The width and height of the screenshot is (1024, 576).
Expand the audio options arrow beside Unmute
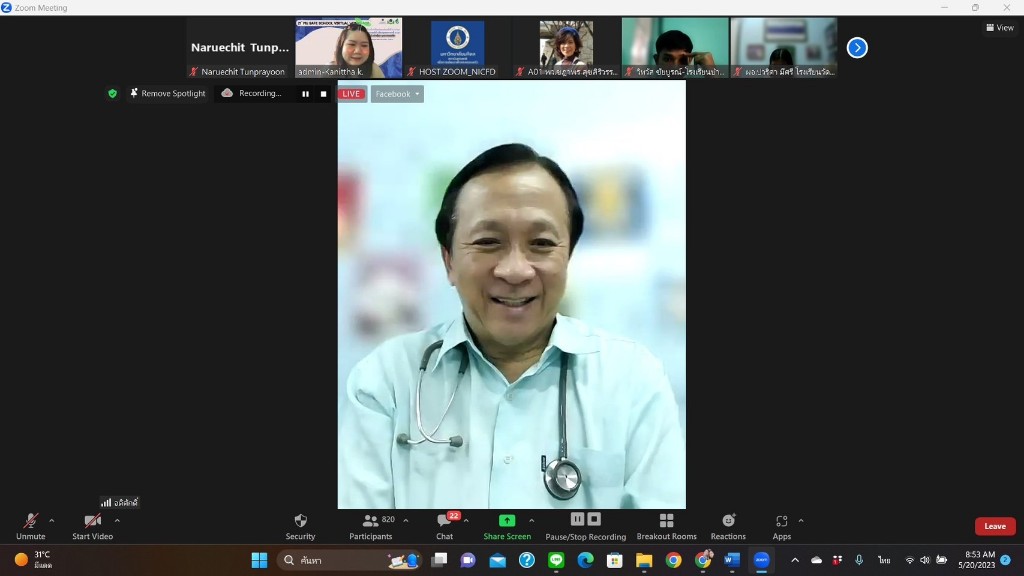click(52, 520)
